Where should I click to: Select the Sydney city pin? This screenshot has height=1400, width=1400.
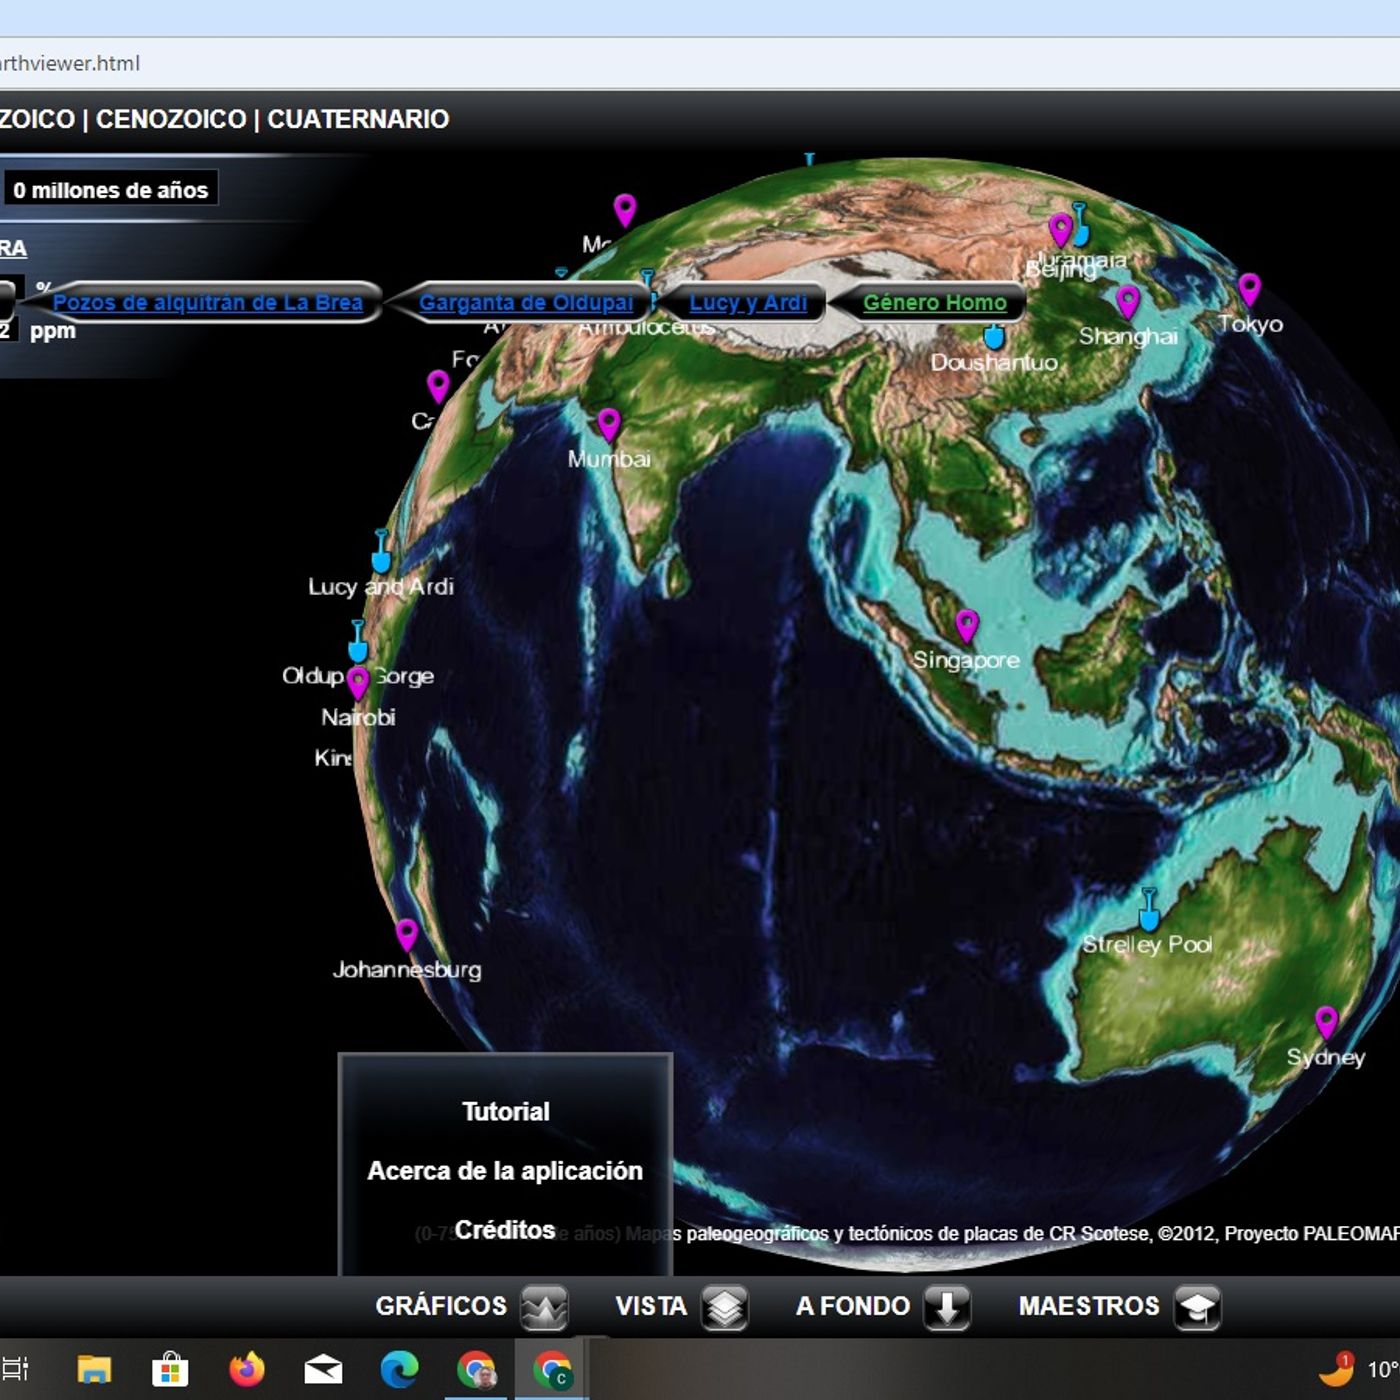click(x=1326, y=1024)
